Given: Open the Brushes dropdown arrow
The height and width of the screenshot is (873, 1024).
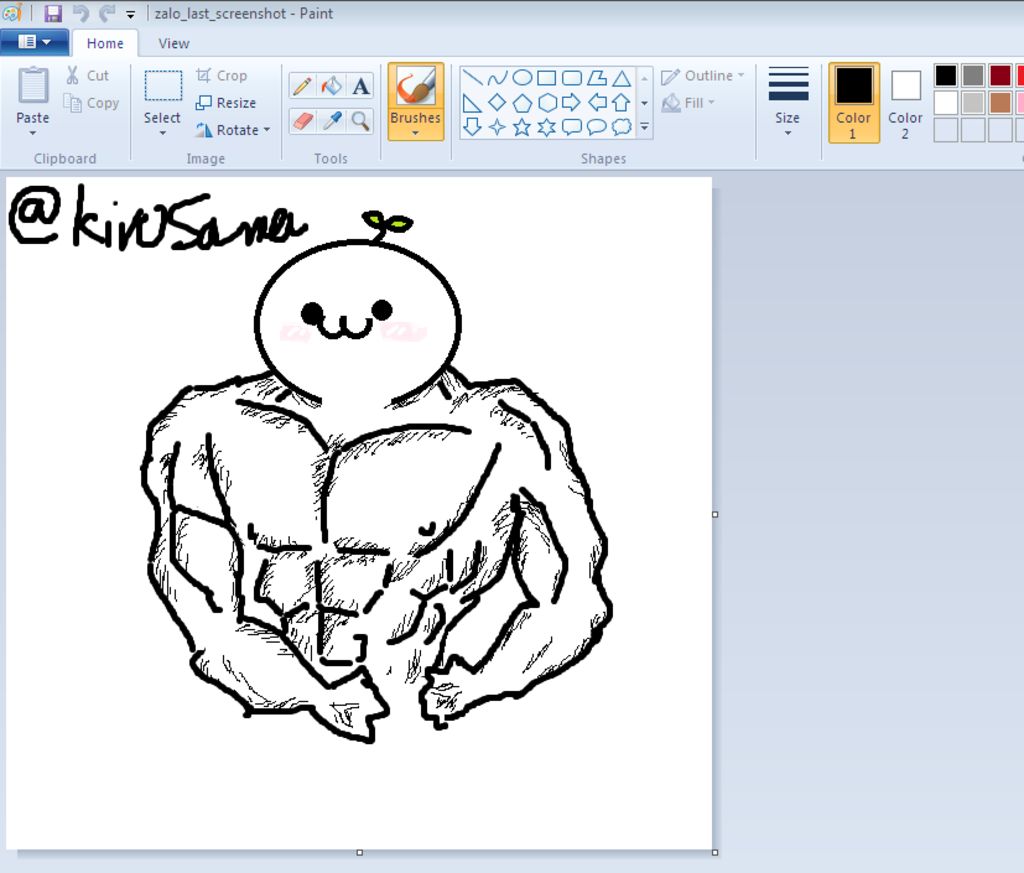Looking at the screenshot, I should (x=415, y=133).
